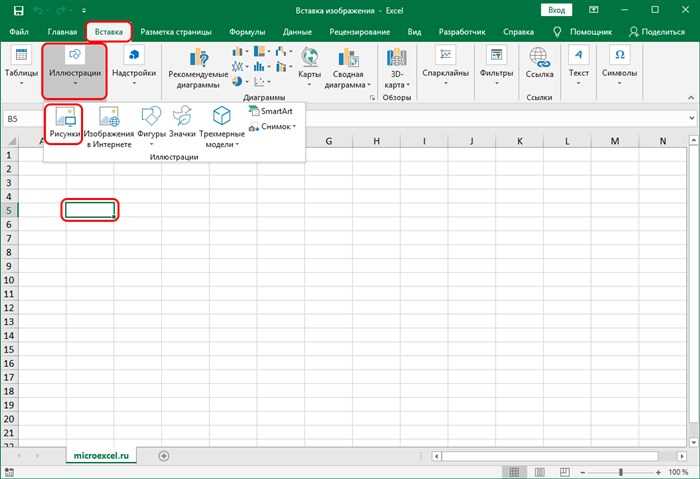Open the Формулы ribbon tab
Screen dimensions: 700x479
[x=247, y=32]
